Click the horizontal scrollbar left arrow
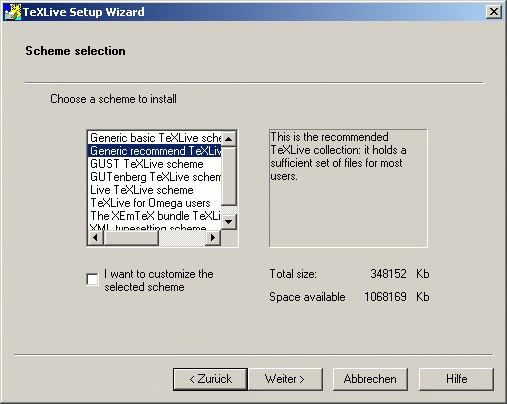 (x=96, y=238)
